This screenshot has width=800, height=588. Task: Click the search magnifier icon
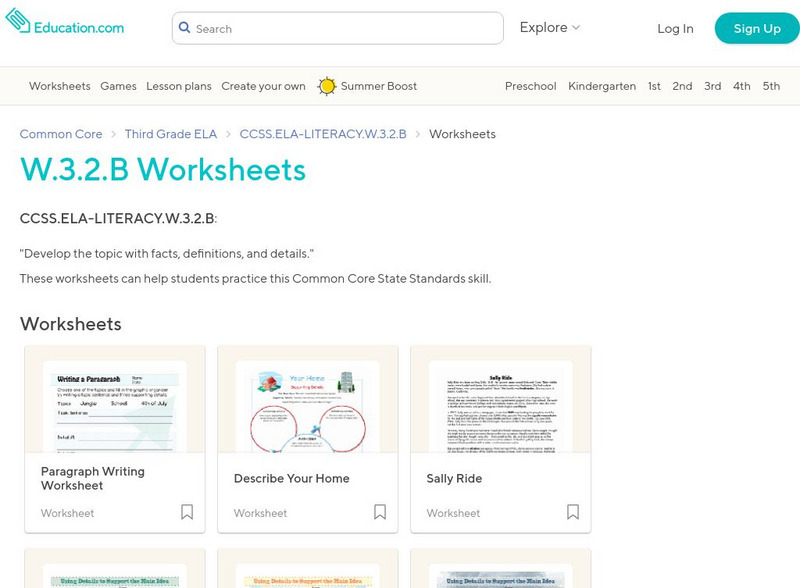(184, 28)
